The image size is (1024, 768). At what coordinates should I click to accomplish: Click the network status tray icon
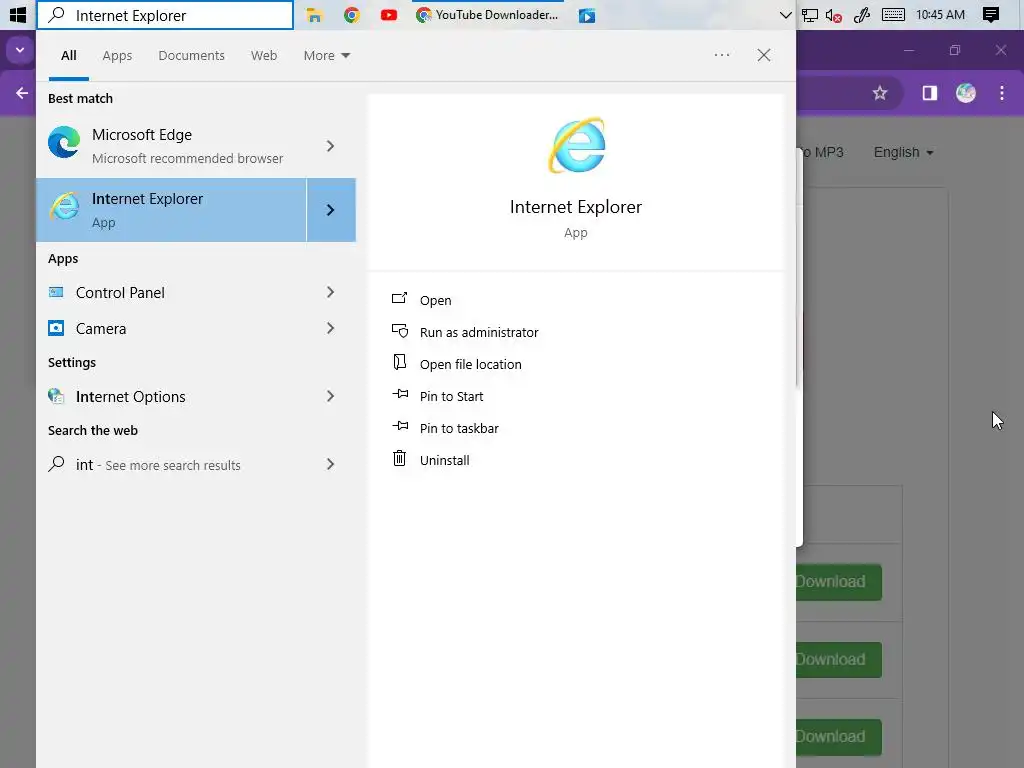pyautogui.click(x=810, y=15)
